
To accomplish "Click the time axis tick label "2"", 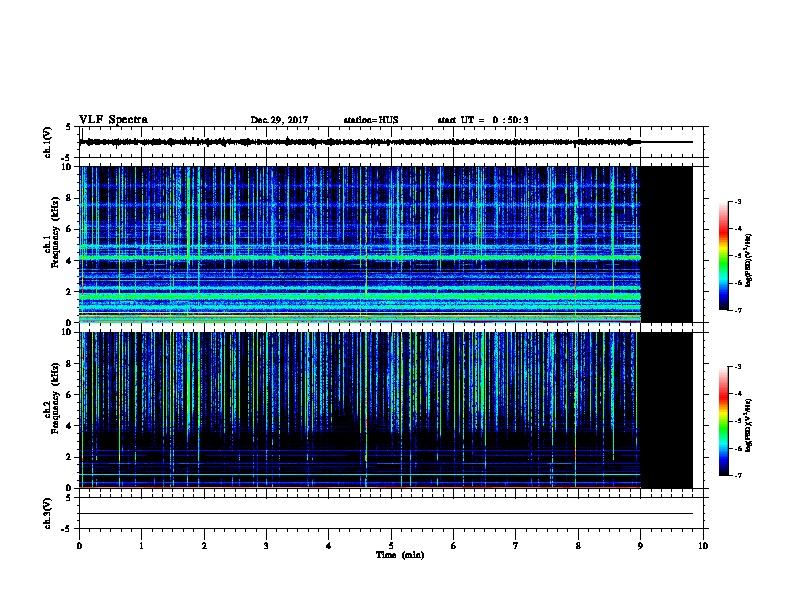I will pos(204,546).
